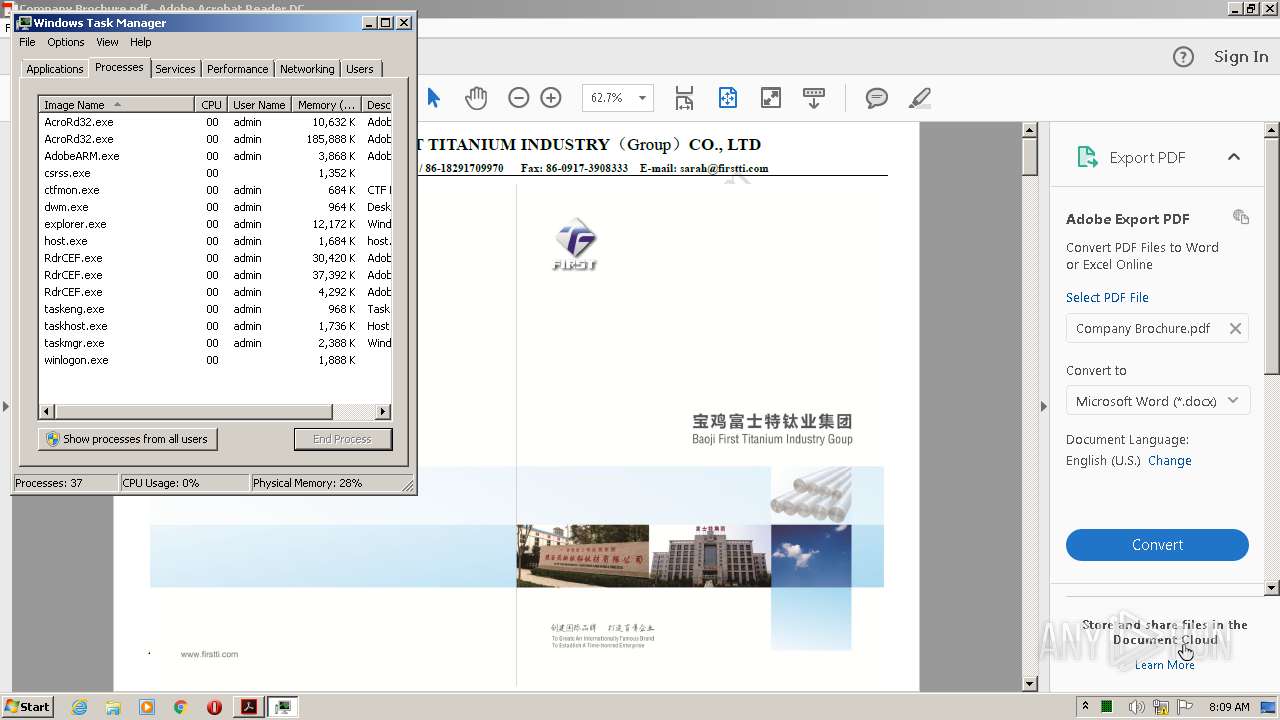Launch Google Chrome from taskbar
Screen dimensions: 1280x720
pyautogui.click(x=180, y=707)
